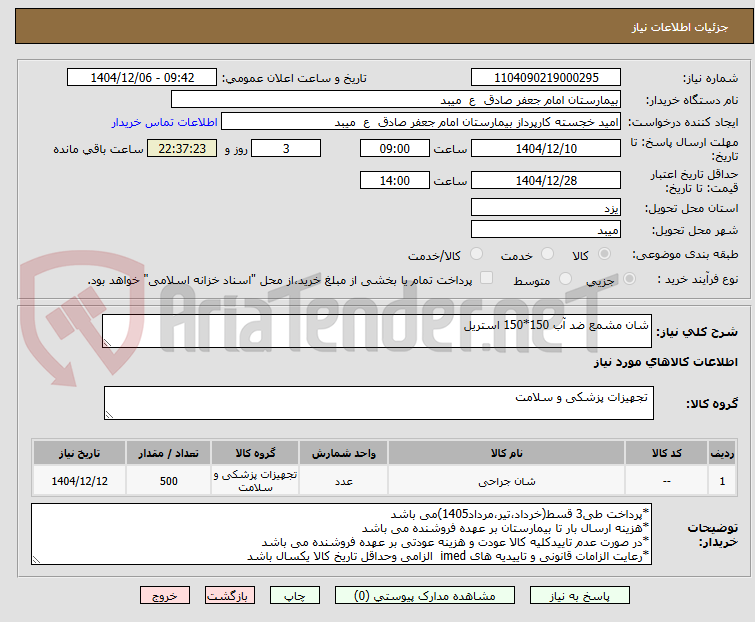Select the کالا/خدمت radio button
The image size is (755, 622).
click(476, 254)
